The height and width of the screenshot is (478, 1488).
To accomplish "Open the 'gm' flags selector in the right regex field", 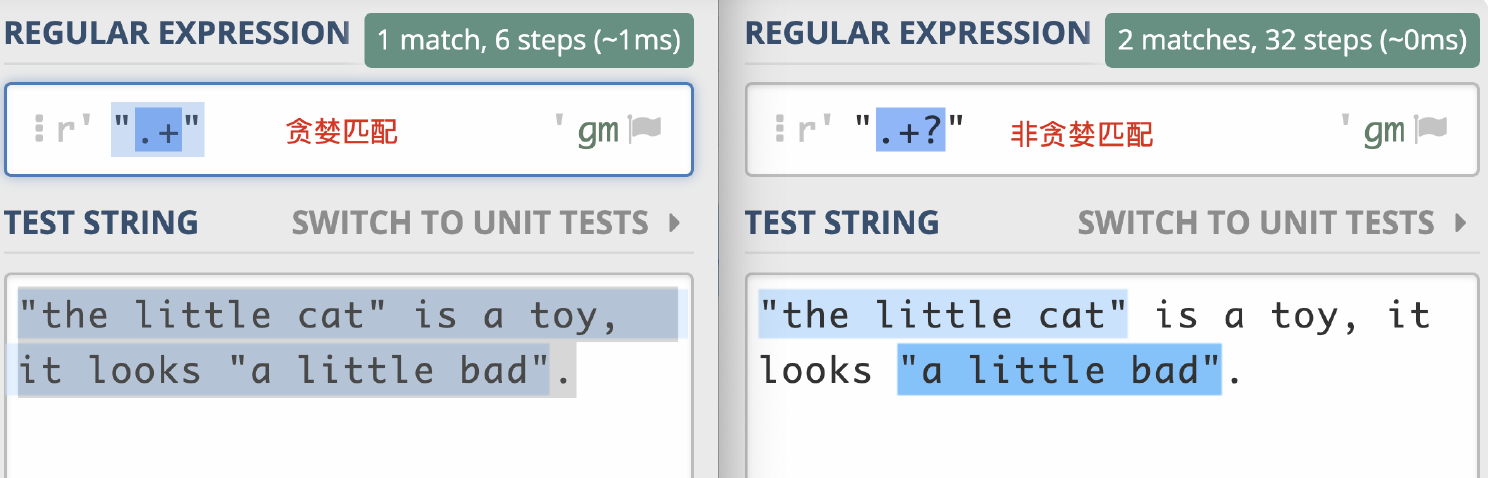I will click(x=1384, y=130).
